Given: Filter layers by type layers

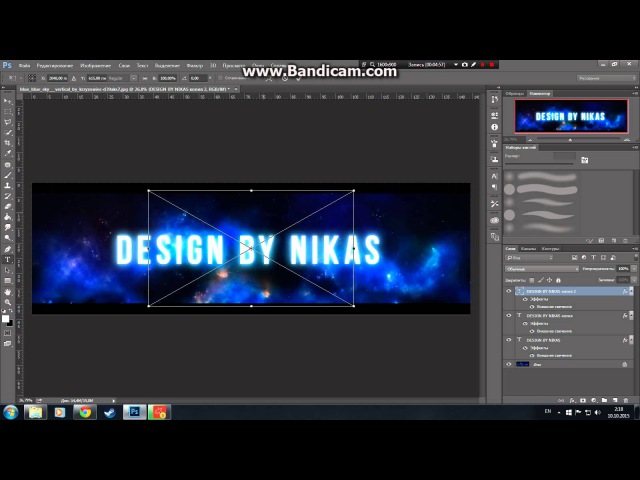Looking at the screenshot, I should point(593,258).
